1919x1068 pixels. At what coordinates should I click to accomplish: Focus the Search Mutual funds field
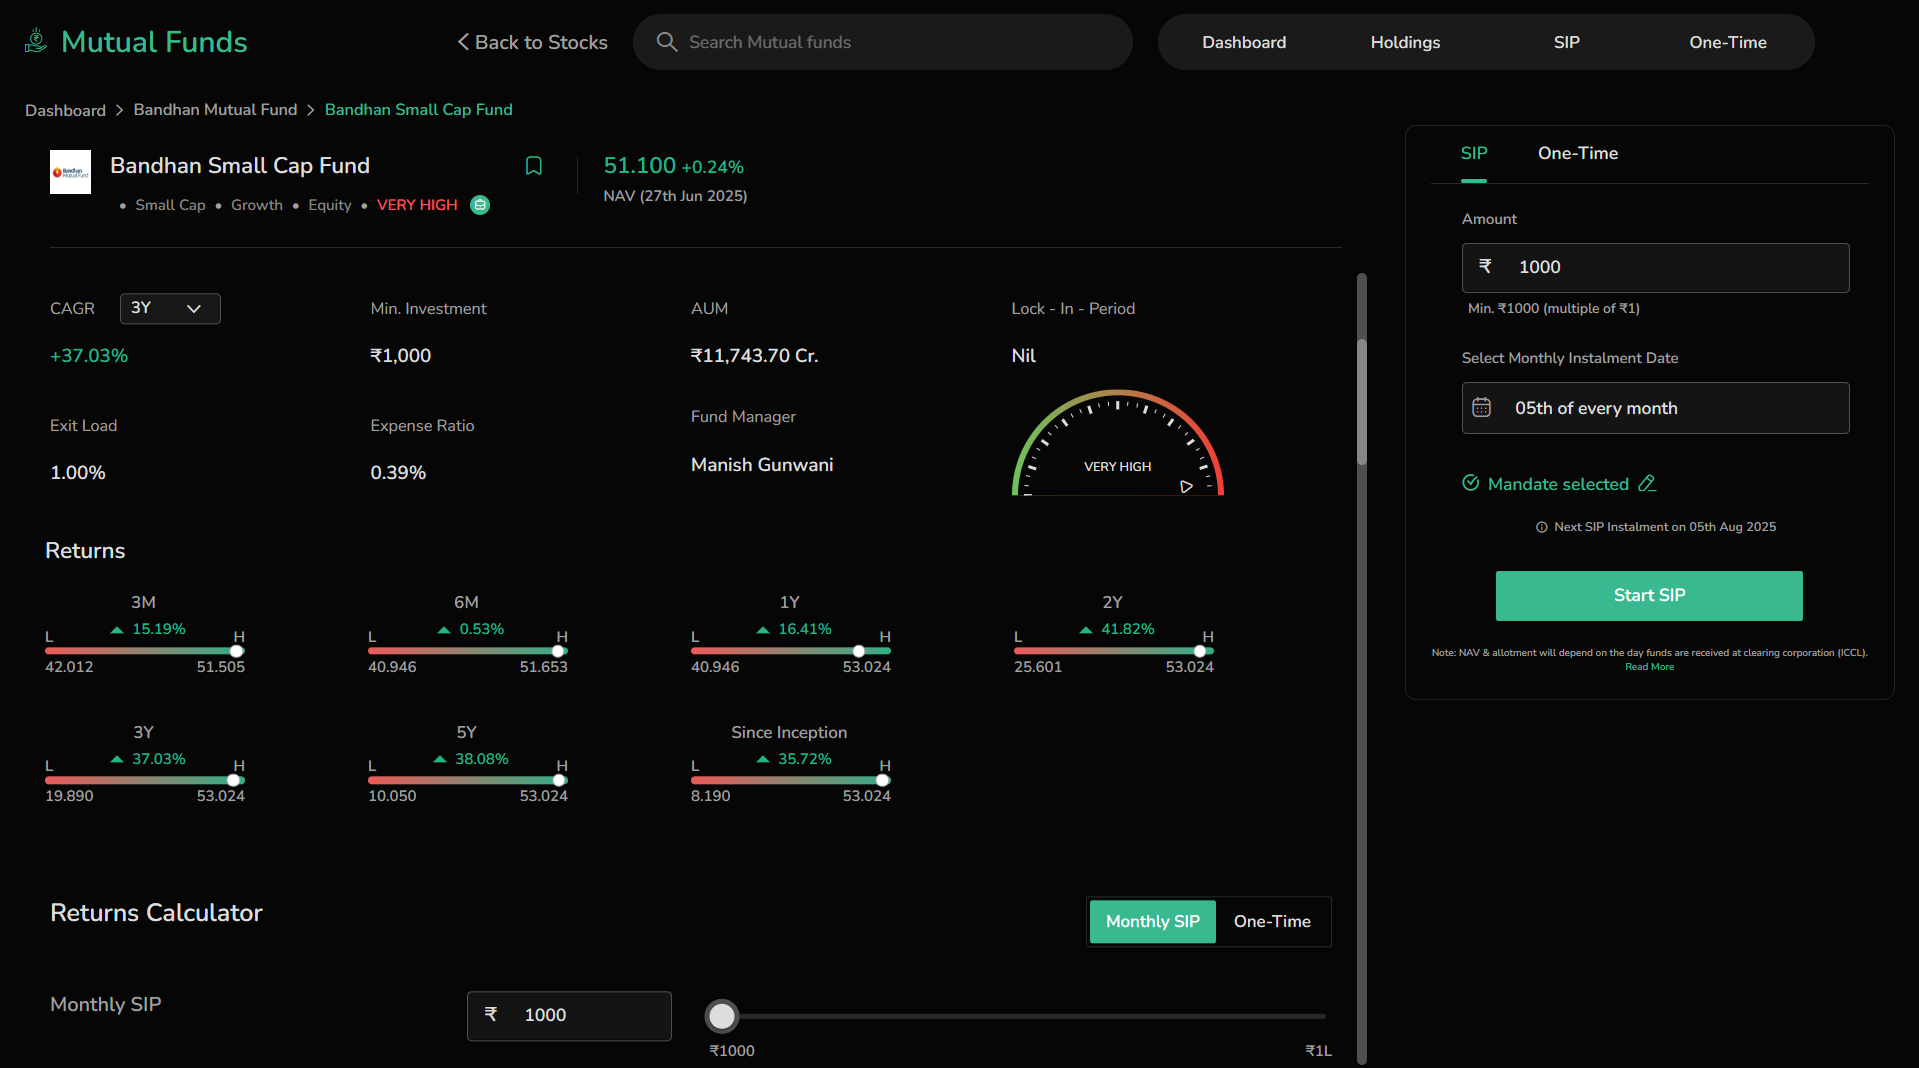(x=882, y=42)
